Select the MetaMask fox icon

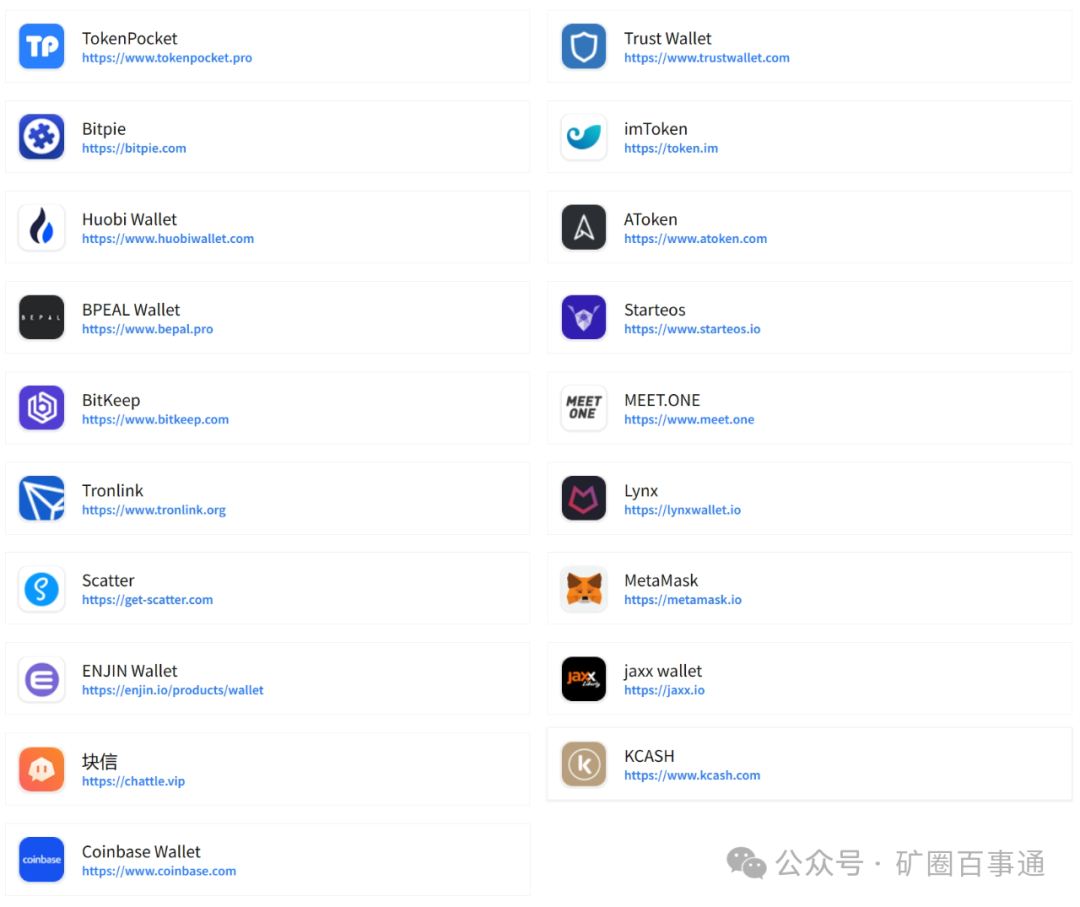583,589
